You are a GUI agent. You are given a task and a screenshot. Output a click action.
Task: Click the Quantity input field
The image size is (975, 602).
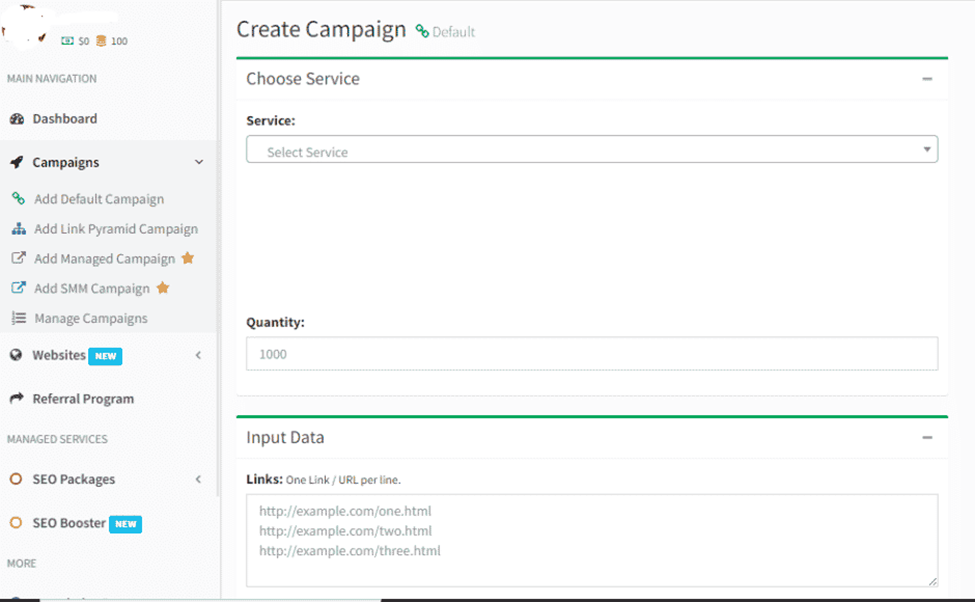[591, 354]
